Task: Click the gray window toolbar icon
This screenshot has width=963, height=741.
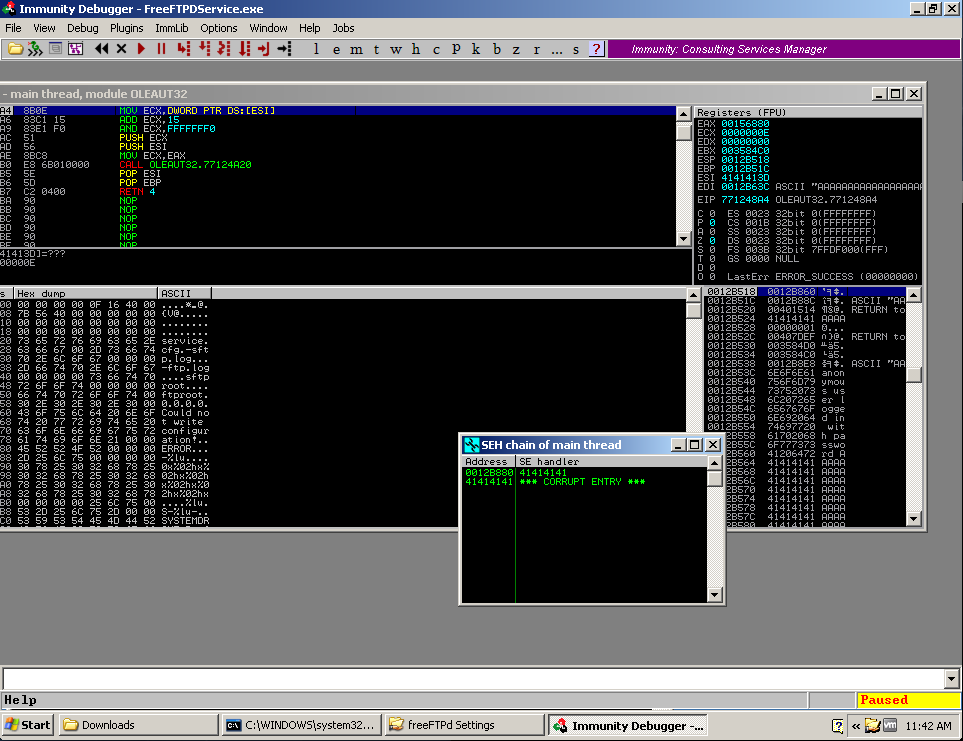Action: point(55,48)
